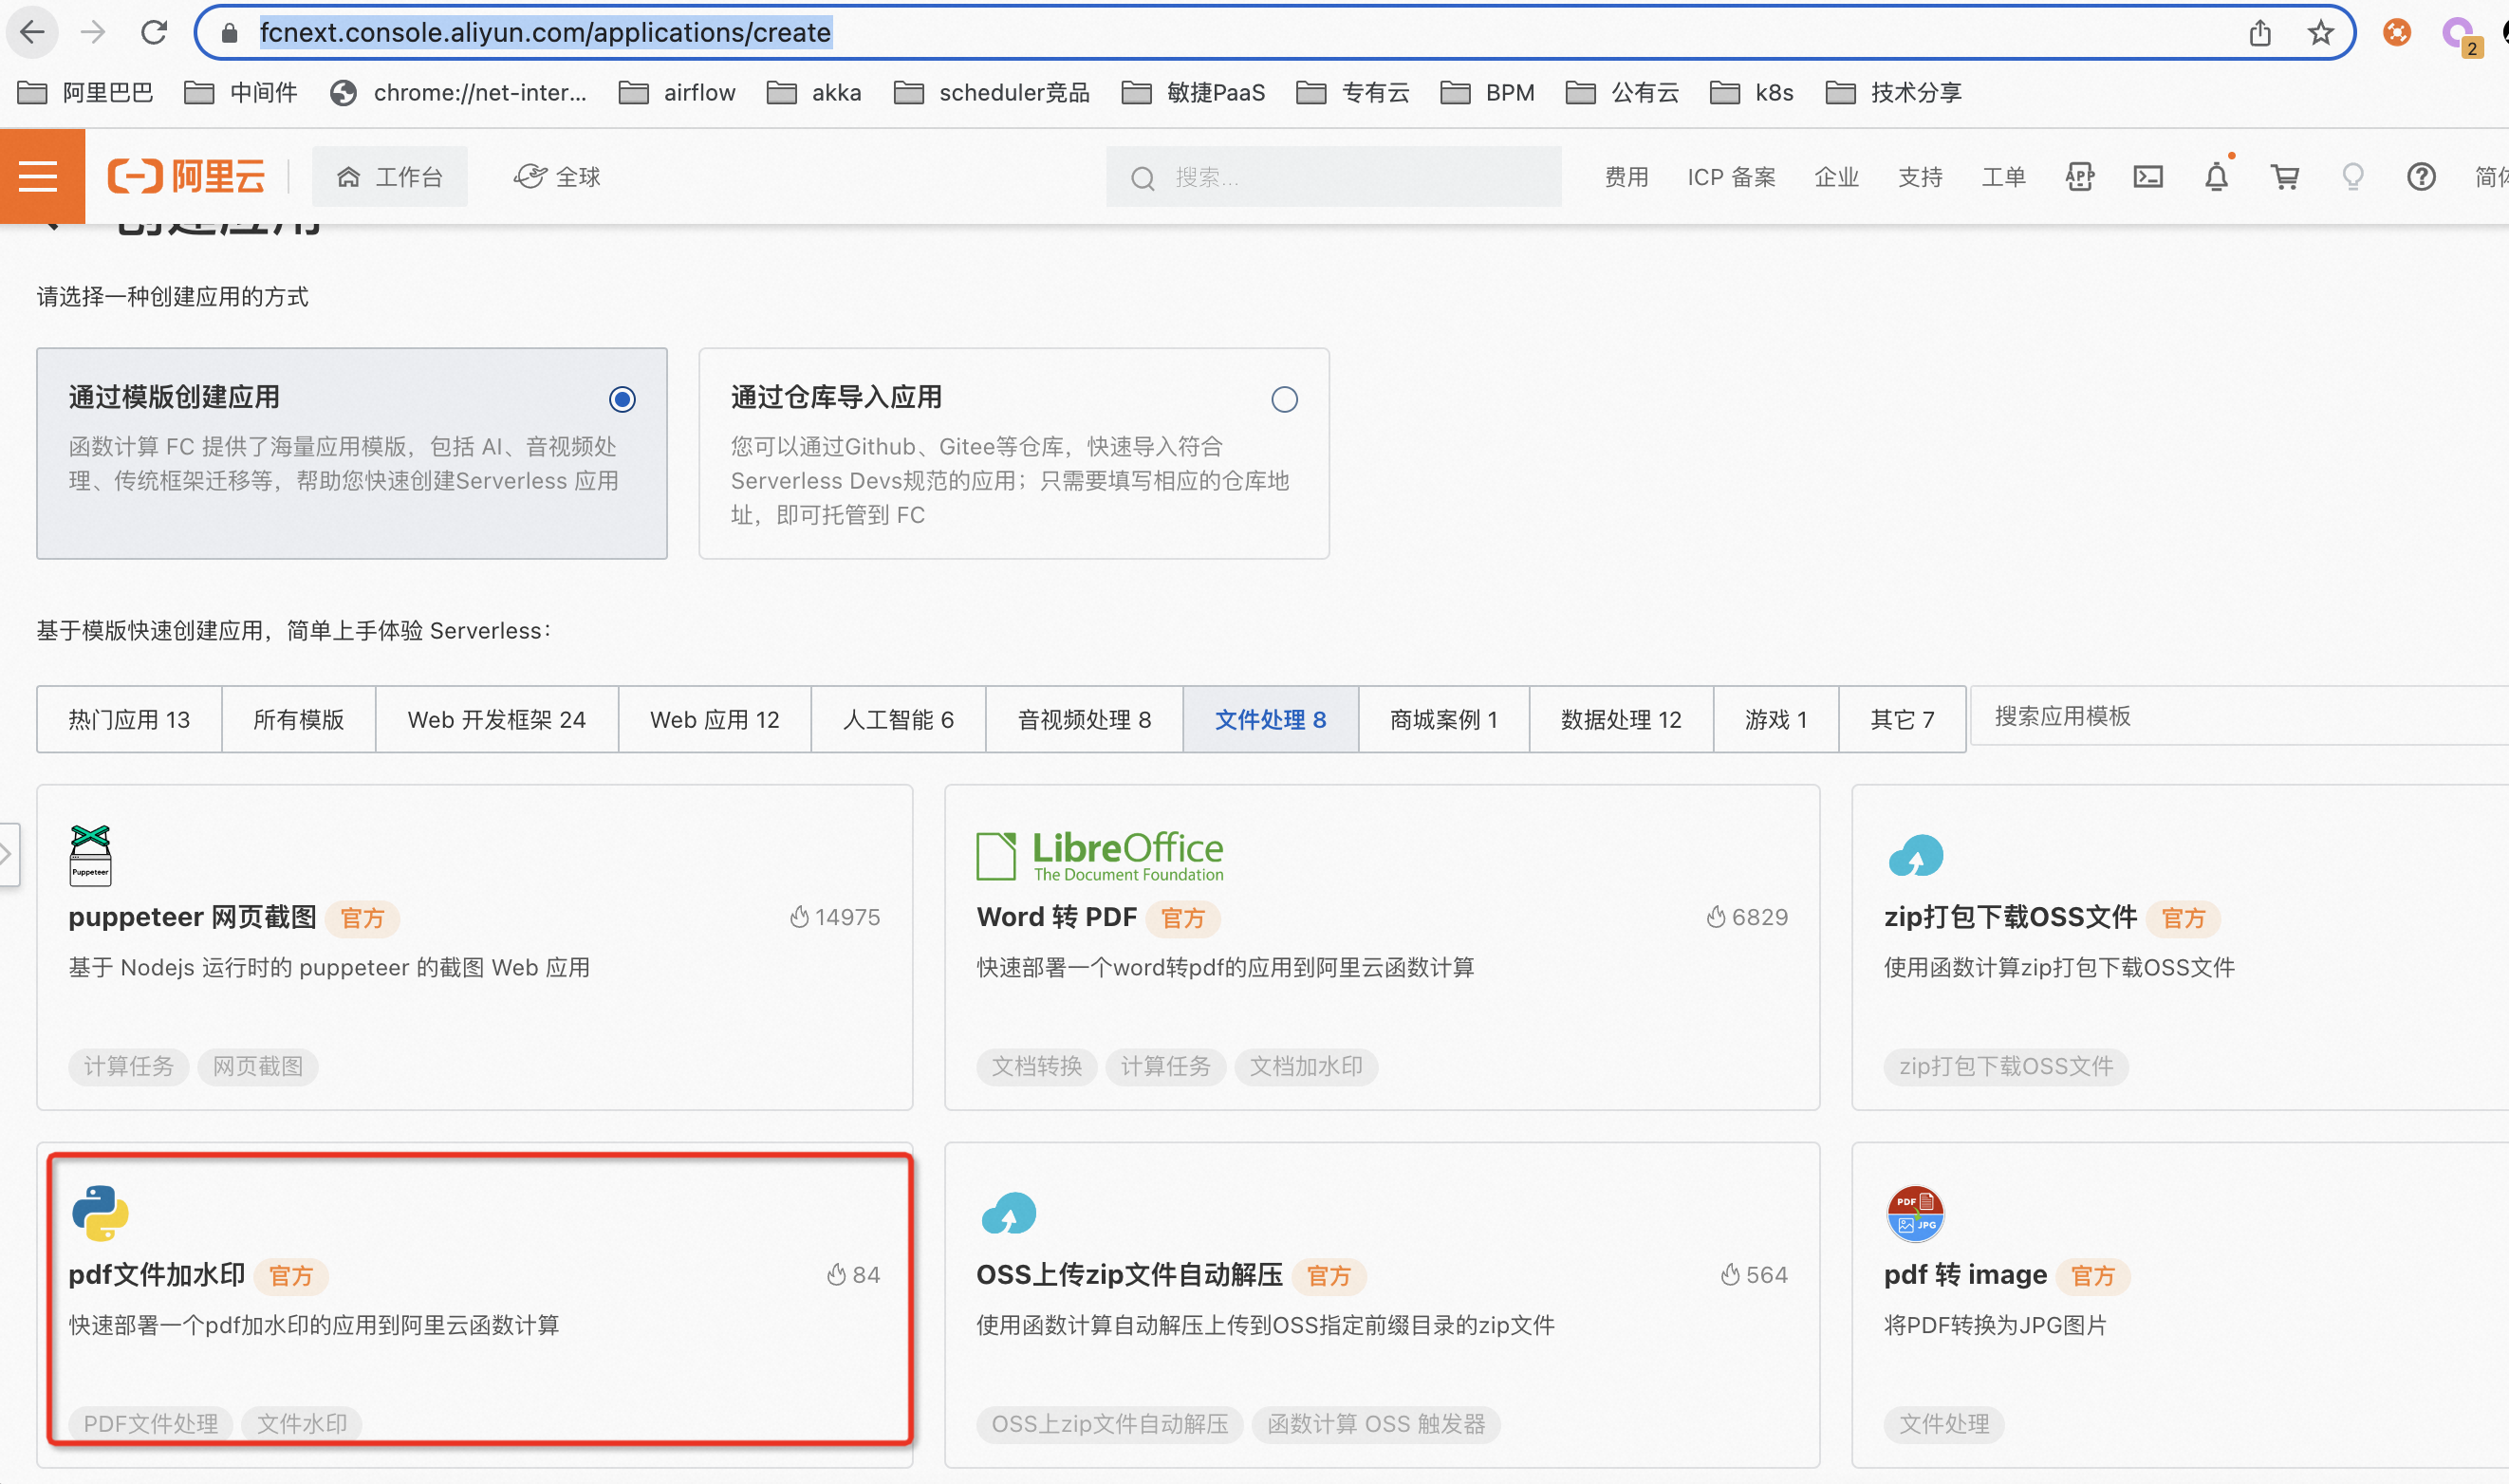Click the Puppeteer template icon
Image resolution: width=2509 pixels, height=1484 pixels.
90,856
